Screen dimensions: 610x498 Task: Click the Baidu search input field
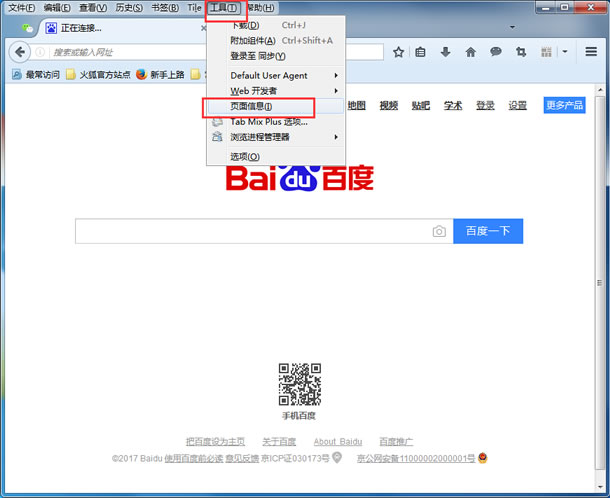pos(250,231)
